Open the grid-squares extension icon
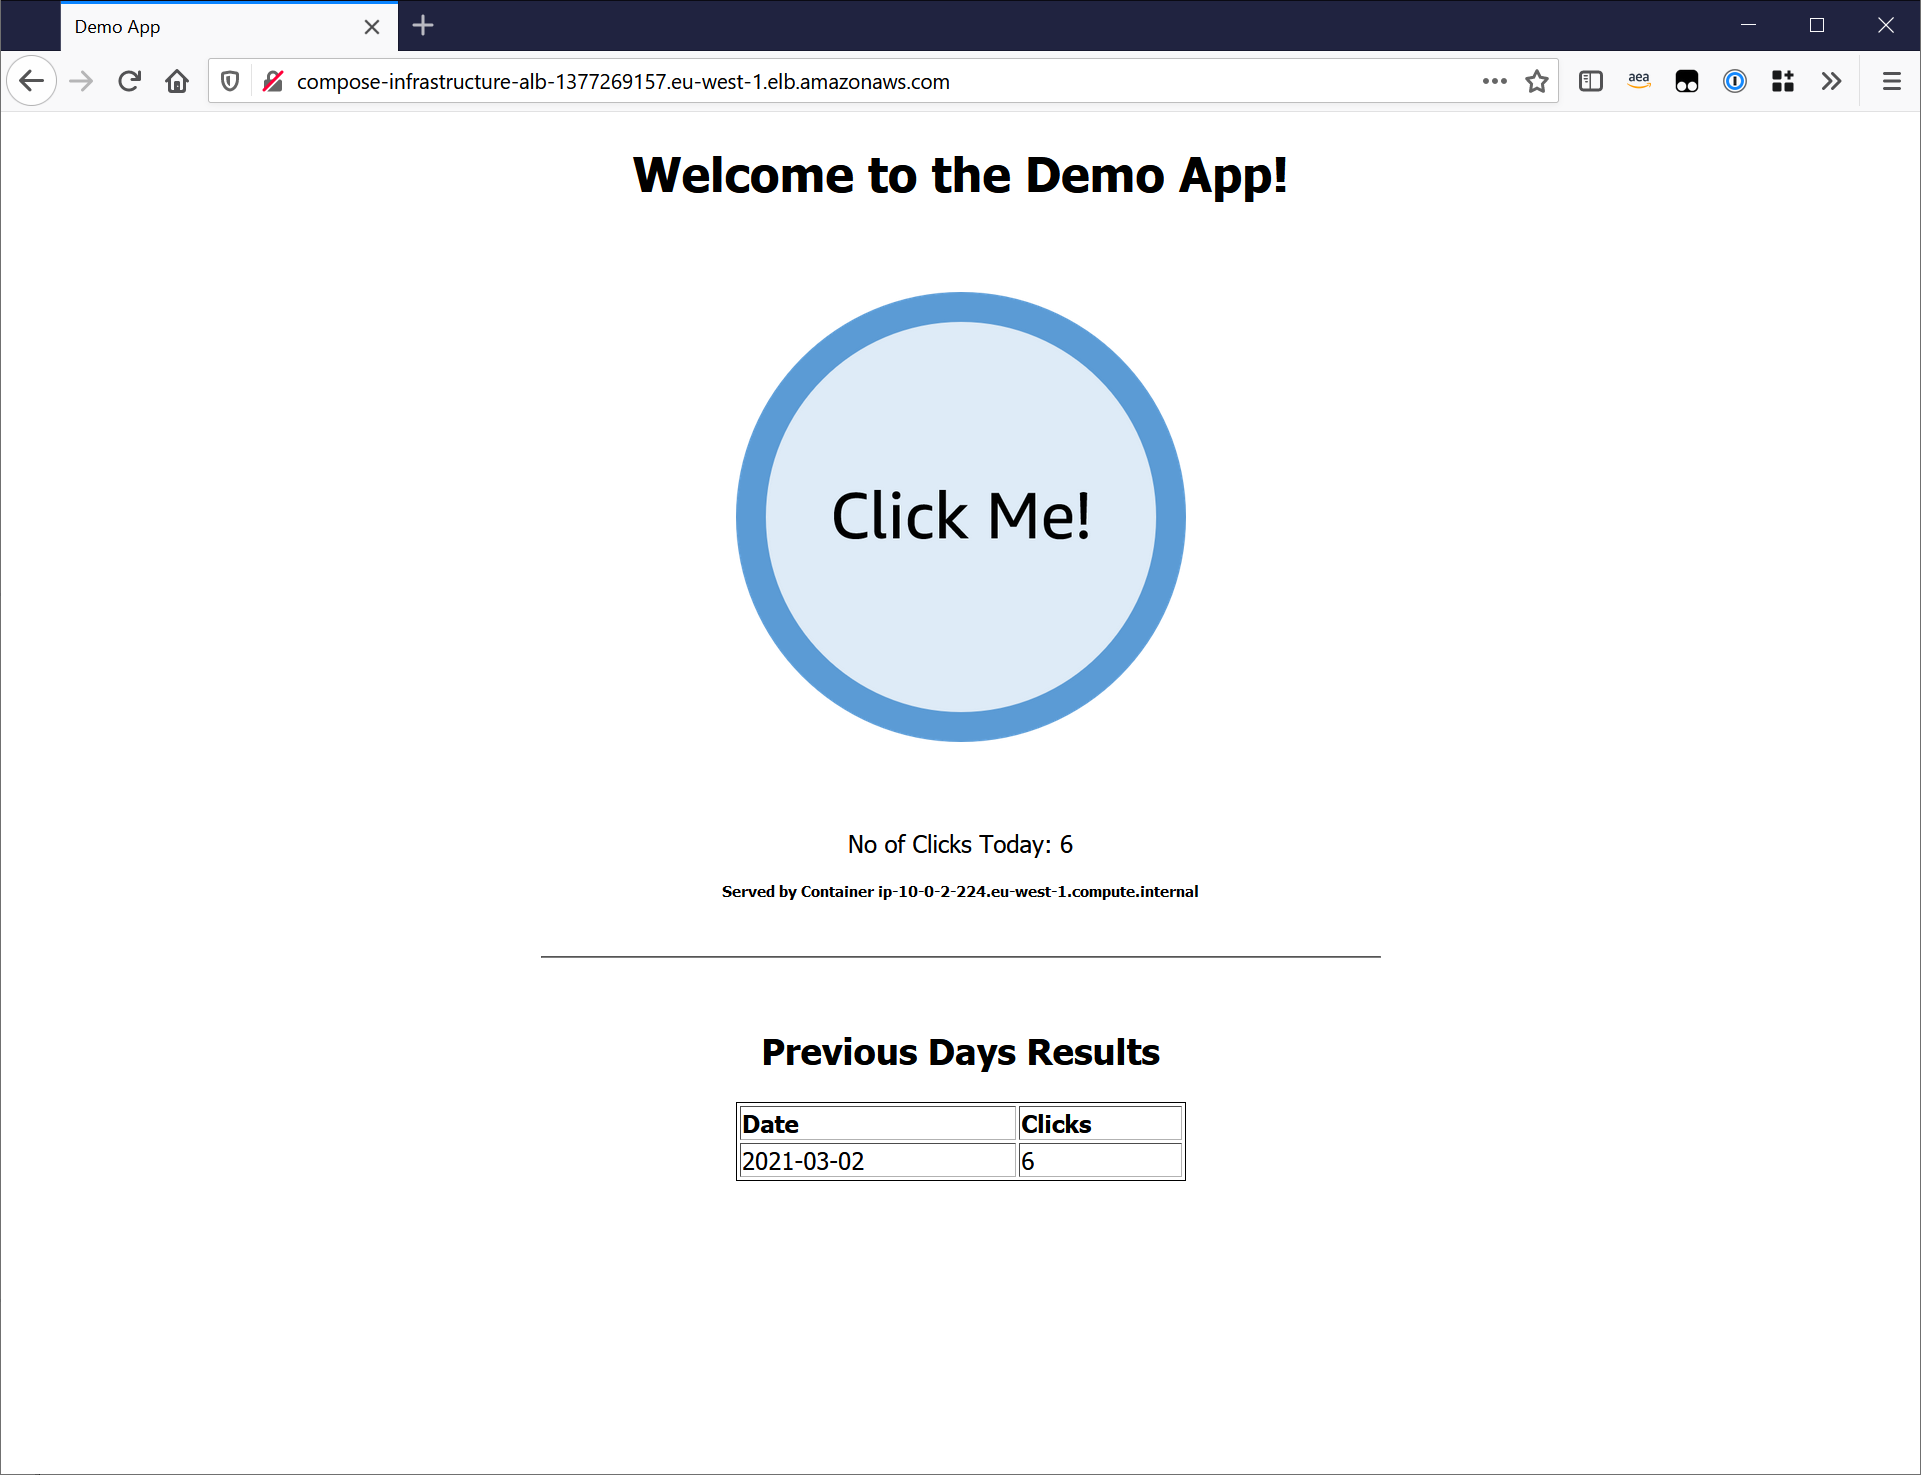This screenshot has height=1475, width=1921. pos(1782,81)
